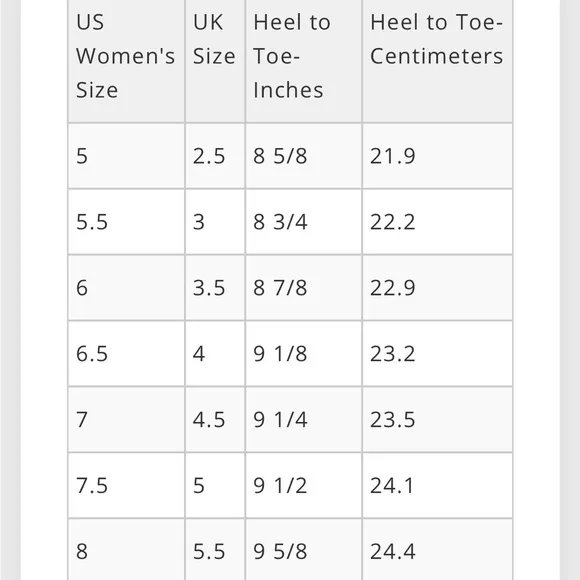Select the 23.5 centimeters cell
Image resolution: width=580 pixels, height=580 pixels.
click(x=437, y=419)
